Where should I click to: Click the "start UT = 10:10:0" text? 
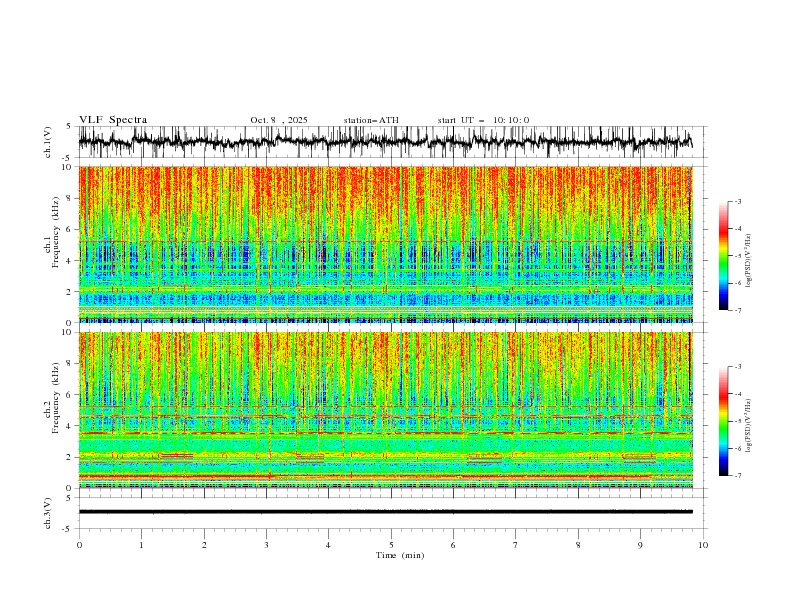point(483,120)
